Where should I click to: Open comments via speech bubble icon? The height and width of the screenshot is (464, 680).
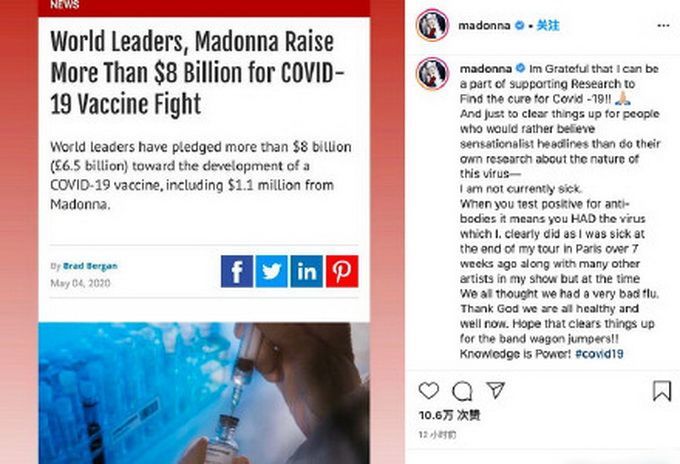462,391
